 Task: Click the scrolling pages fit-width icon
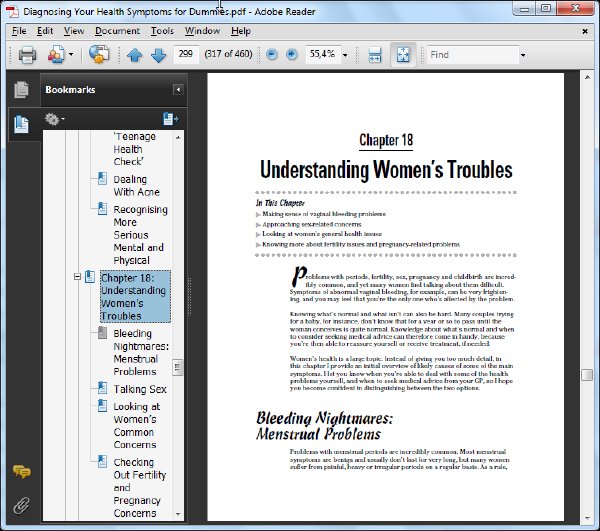[x=375, y=55]
